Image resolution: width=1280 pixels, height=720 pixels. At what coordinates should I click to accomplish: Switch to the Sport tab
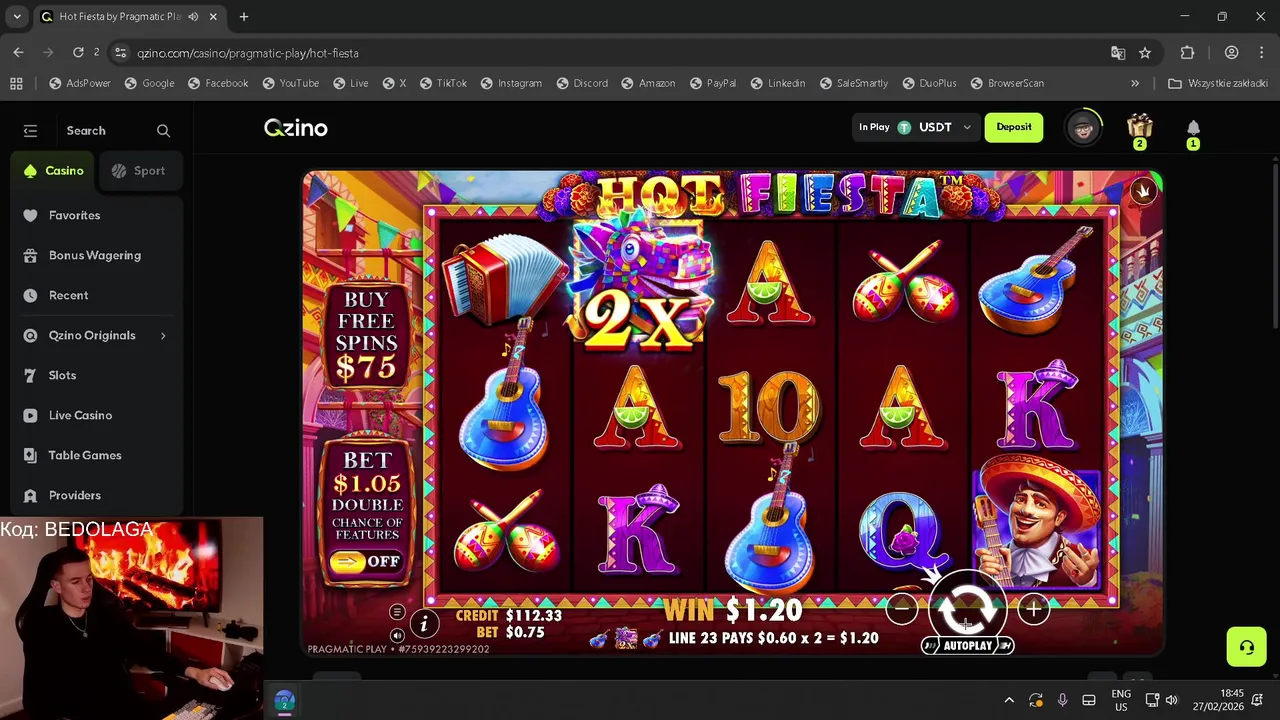[138, 171]
